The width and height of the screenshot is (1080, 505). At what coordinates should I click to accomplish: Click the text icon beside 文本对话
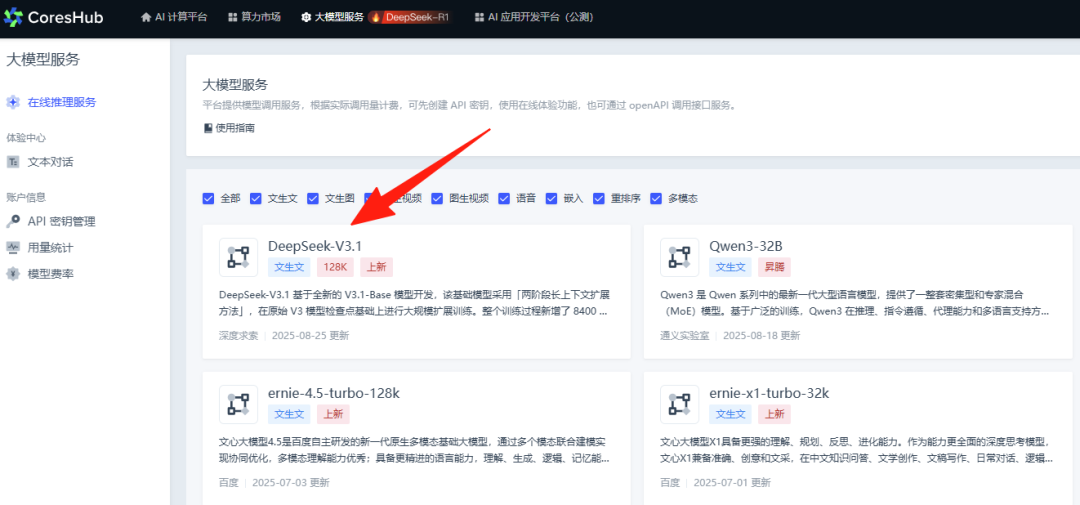(x=13, y=162)
